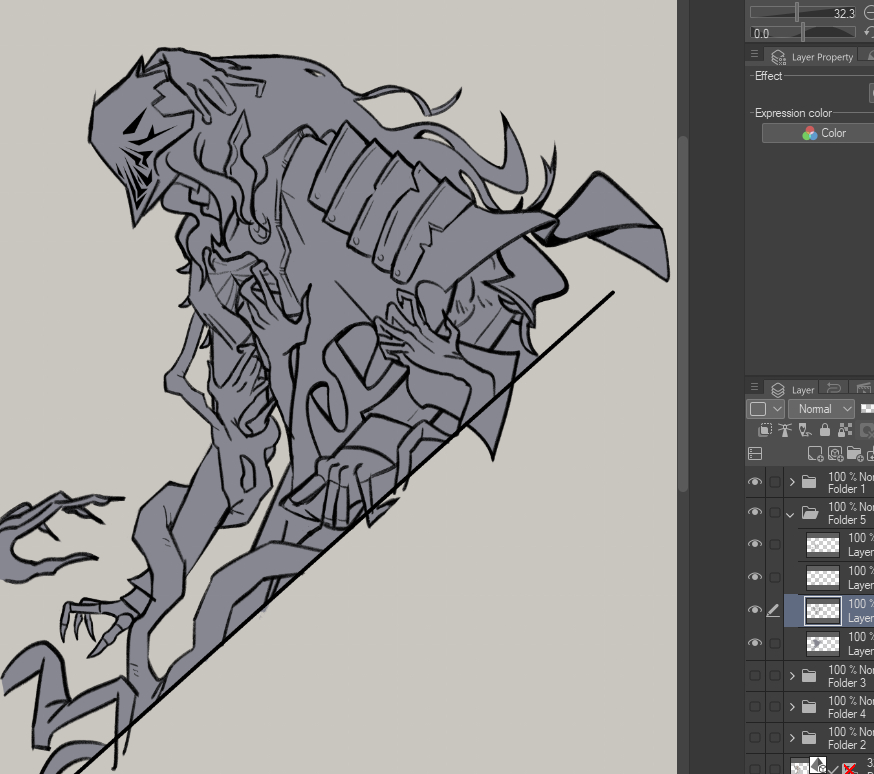Click the Clip to Layer Below icon

[x=765, y=430]
